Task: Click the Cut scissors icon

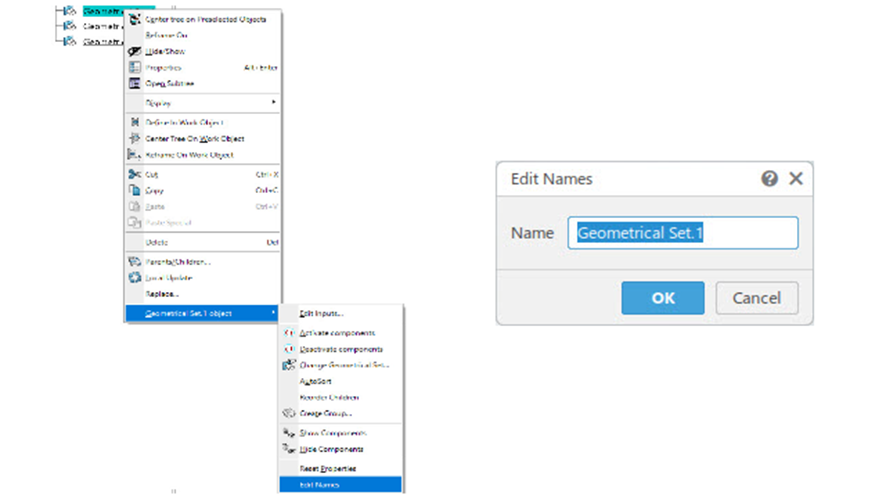Action: 134,174
